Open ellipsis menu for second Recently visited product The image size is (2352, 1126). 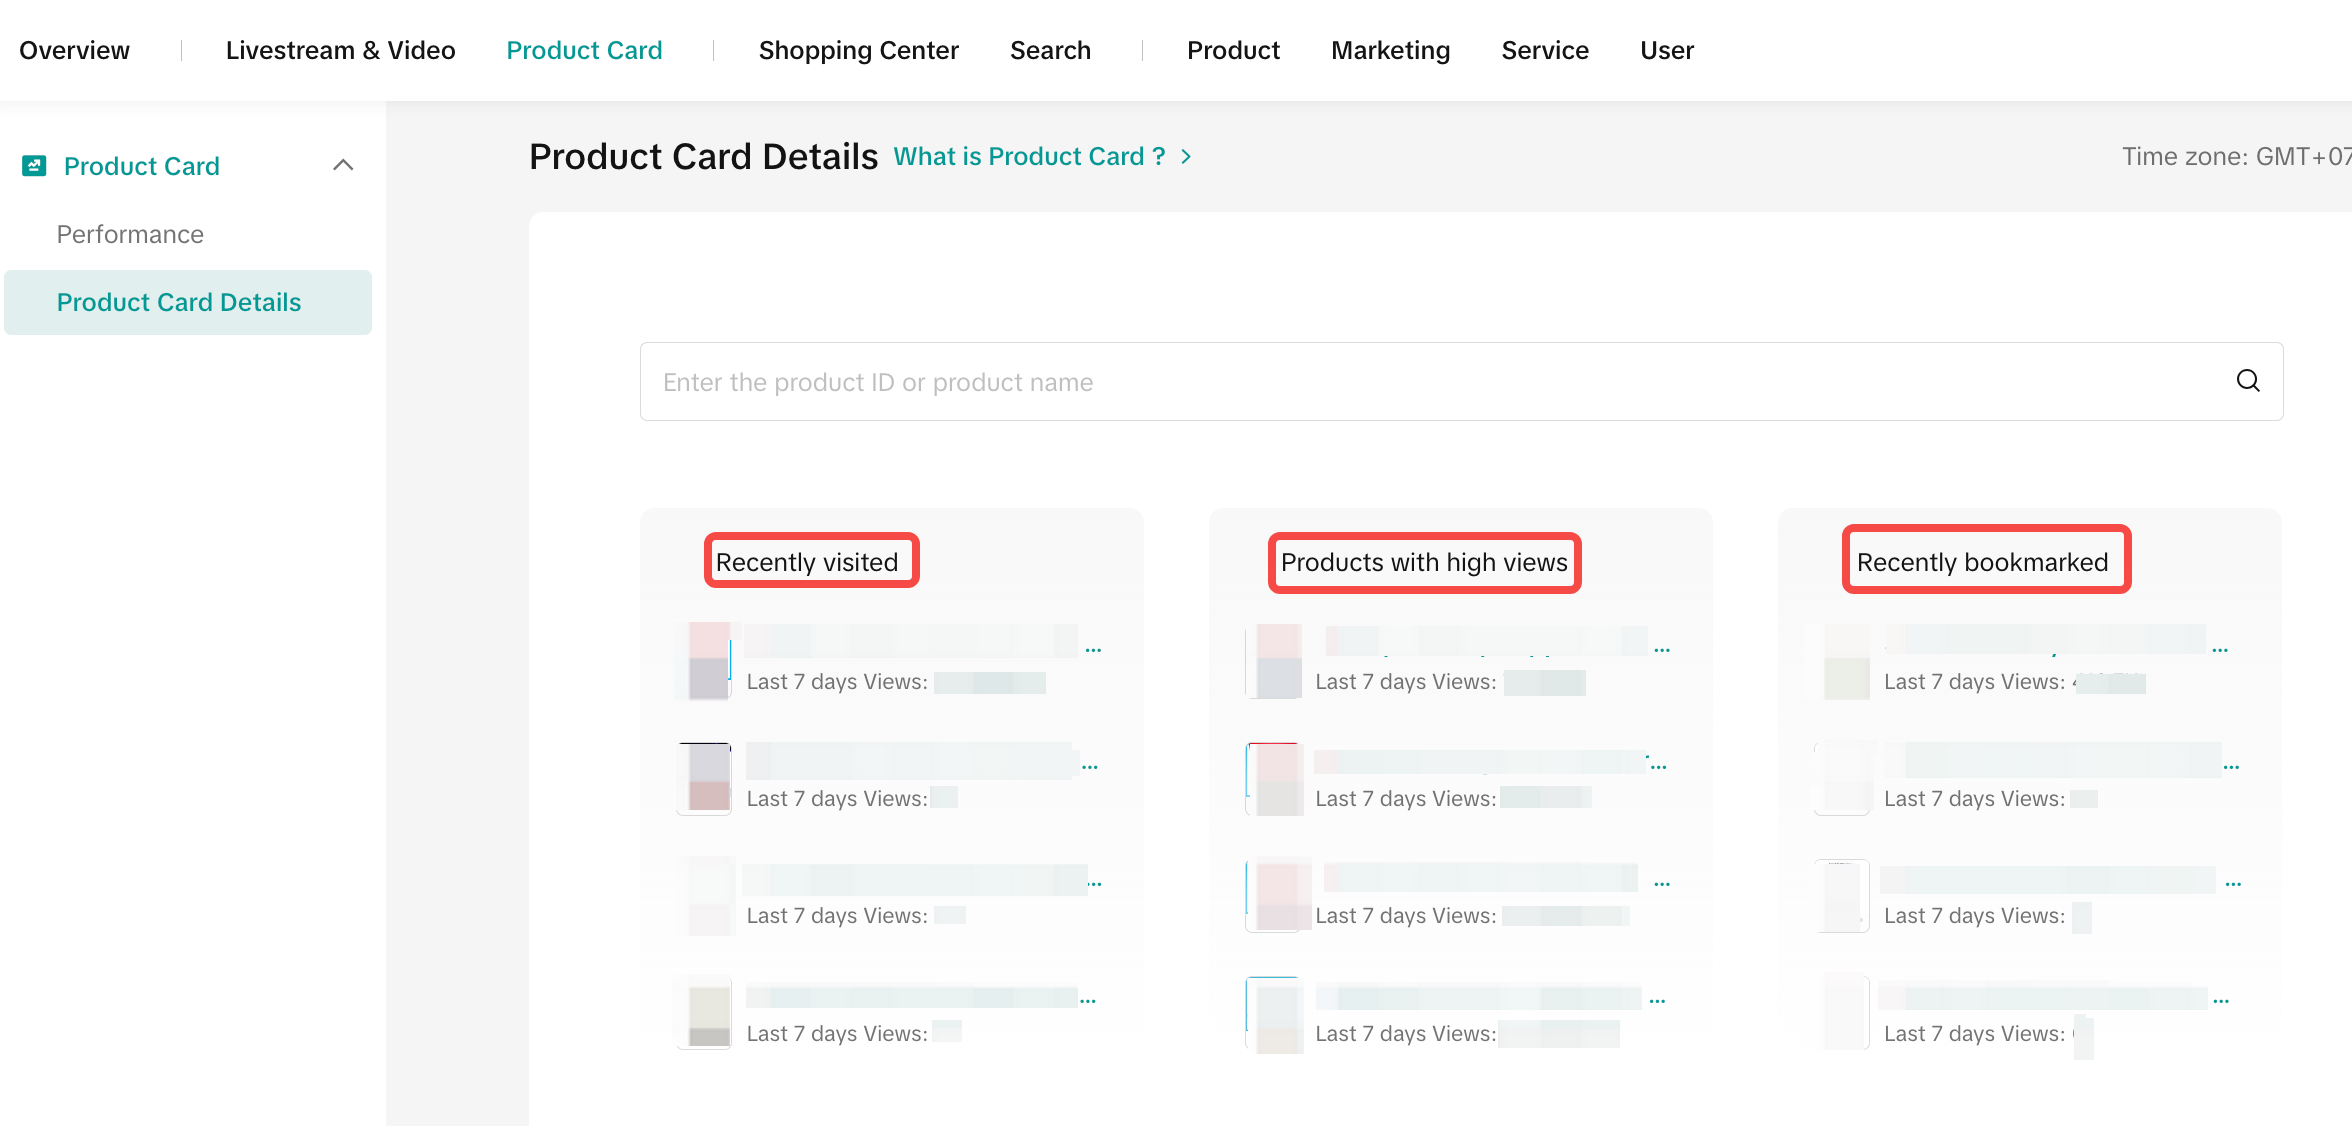pos(1089,767)
